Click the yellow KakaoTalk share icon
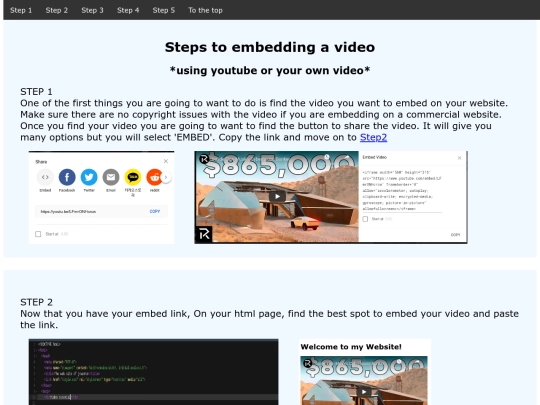Viewport: 540px width, 405px height. point(133,177)
